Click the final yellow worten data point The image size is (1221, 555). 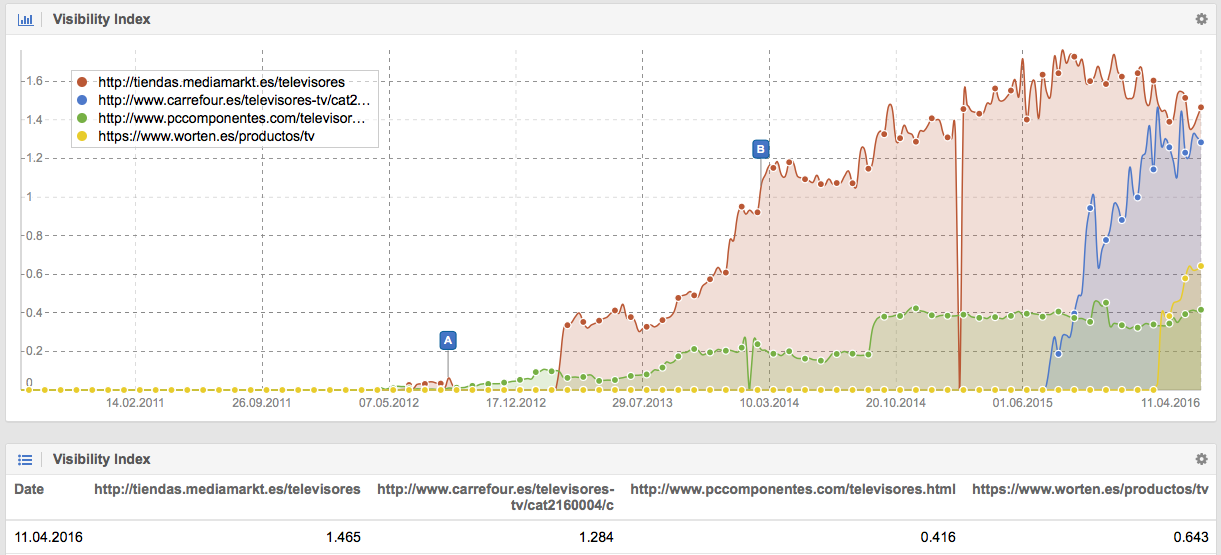1200,266
